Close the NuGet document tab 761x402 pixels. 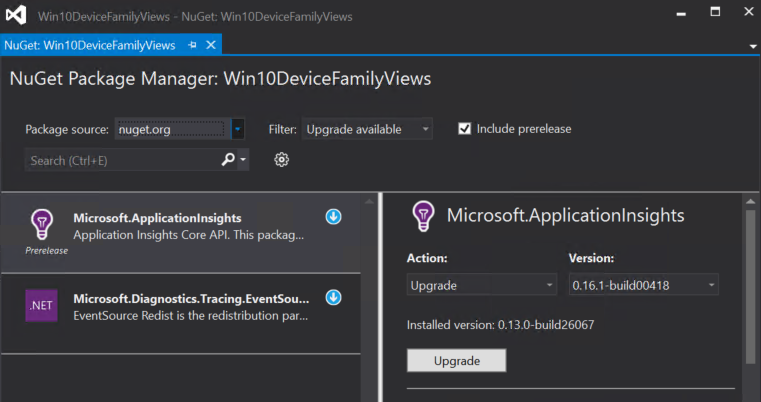pyautogui.click(x=211, y=45)
